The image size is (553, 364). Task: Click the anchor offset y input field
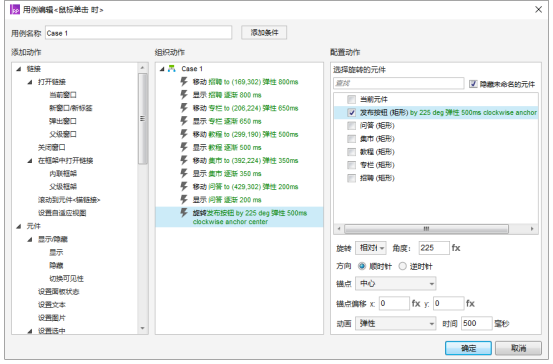448,303
